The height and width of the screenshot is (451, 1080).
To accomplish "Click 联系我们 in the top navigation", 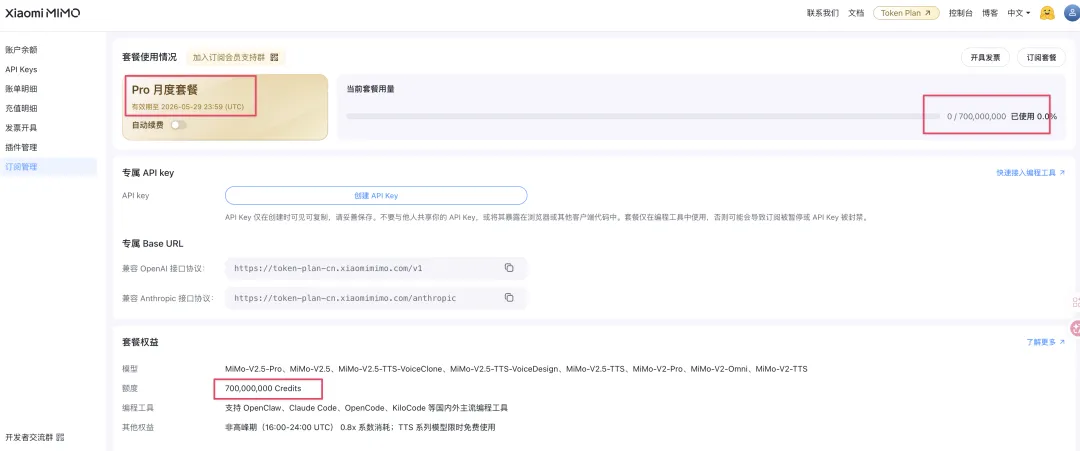I will pyautogui.click(x=822, y=13).
